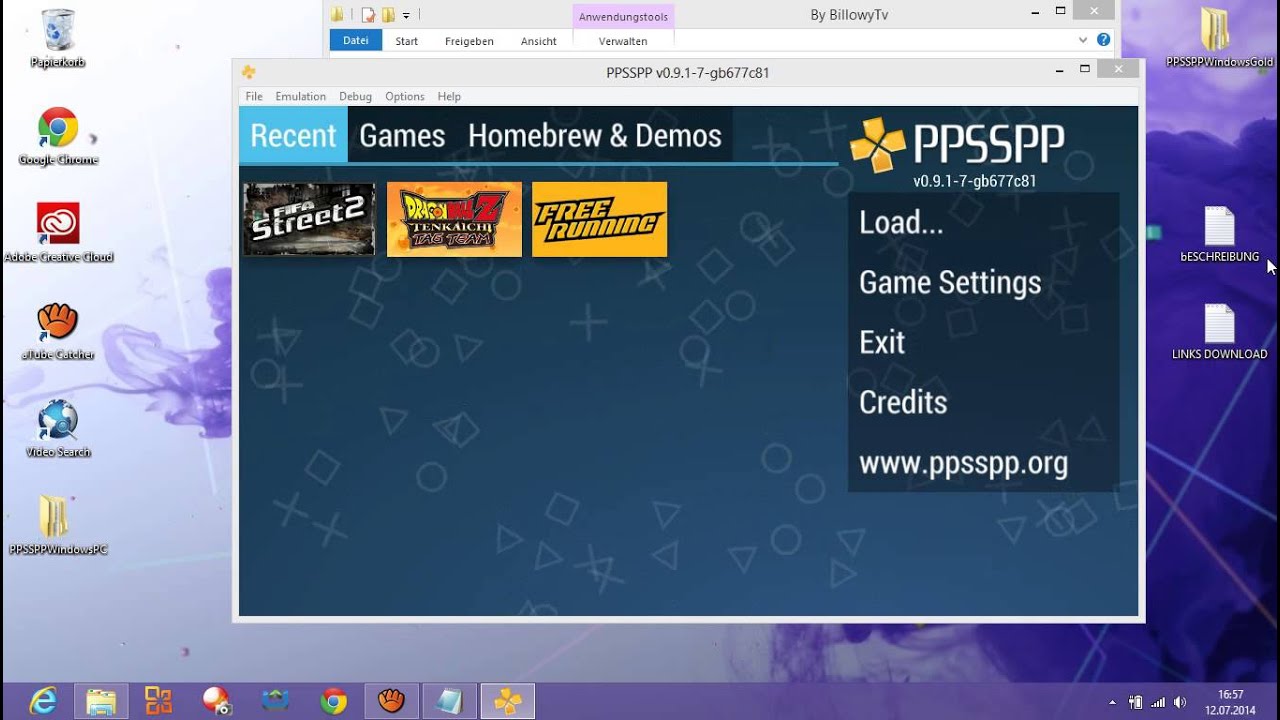Open Explorer quick access toolbar dropdown arrow
This screenshot has width=1280, height=720.
(x=406, y=15)
